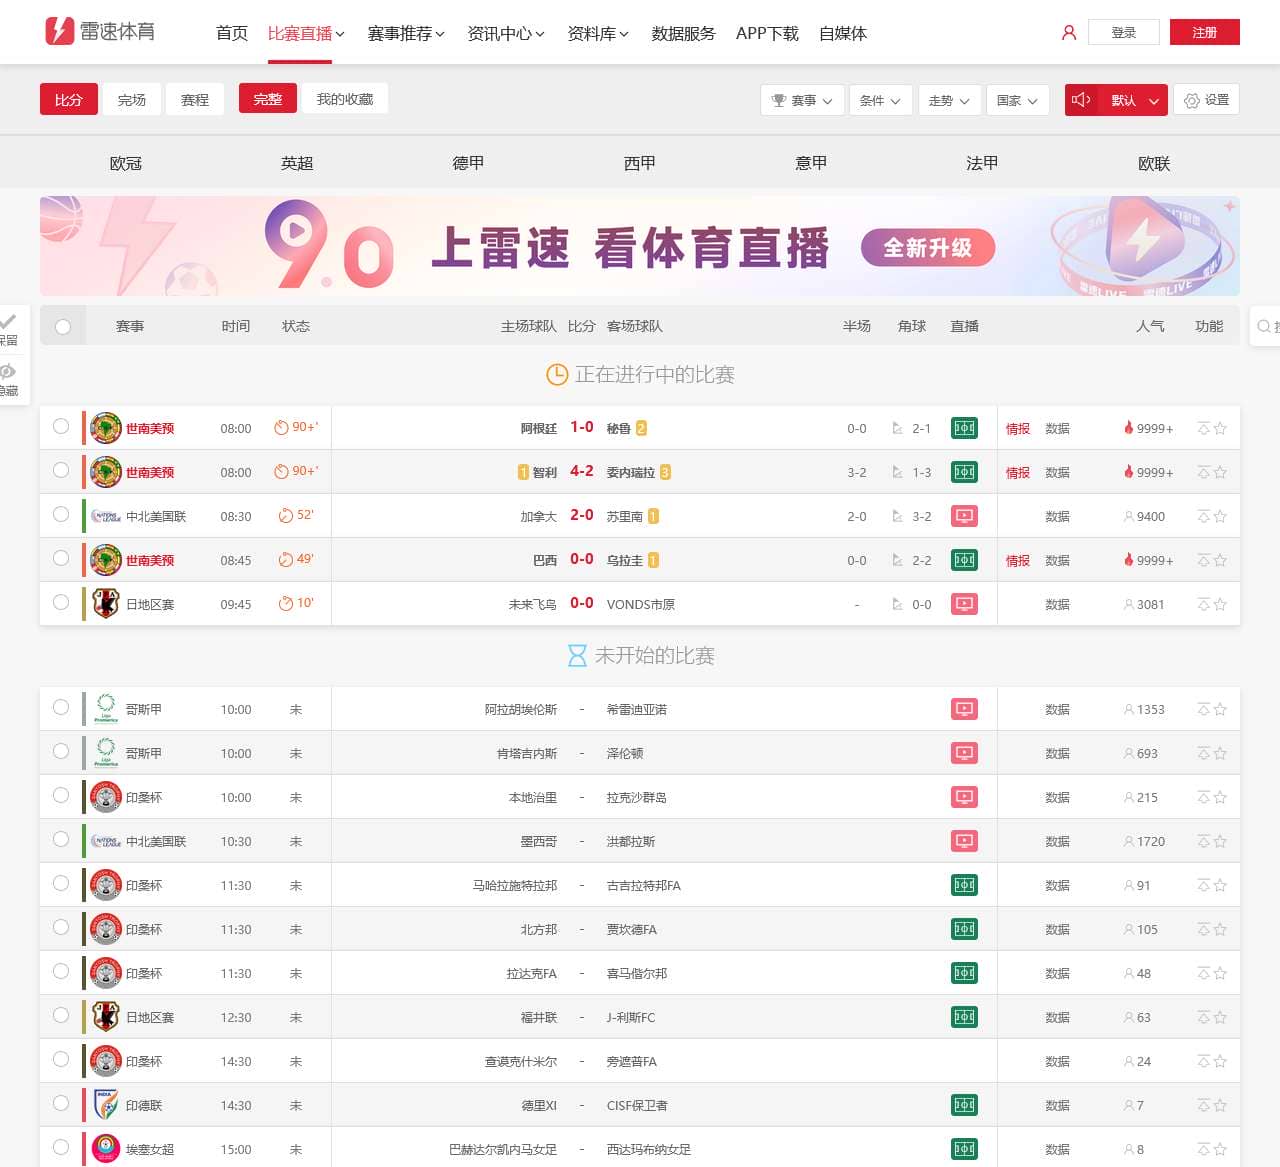Favorite the 阿根廷 vs 秘鲁 match star

[1220, 428]
